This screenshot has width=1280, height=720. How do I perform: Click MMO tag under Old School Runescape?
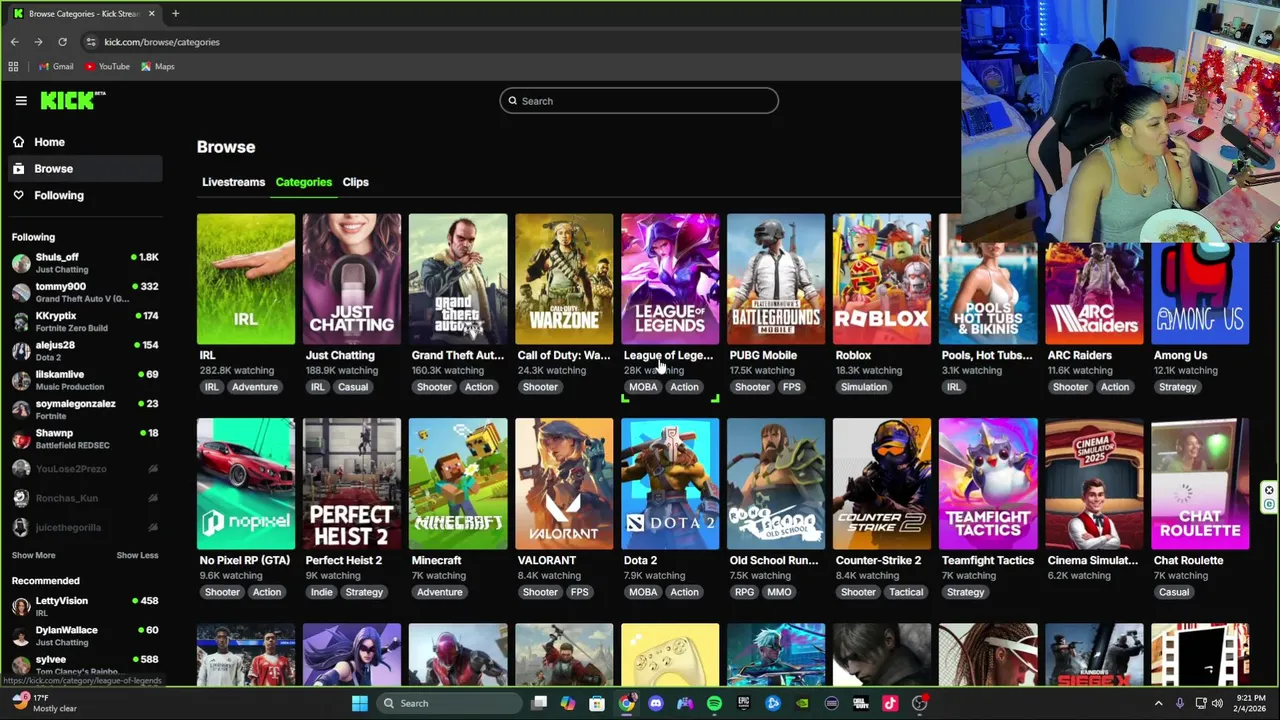point(779,592)
